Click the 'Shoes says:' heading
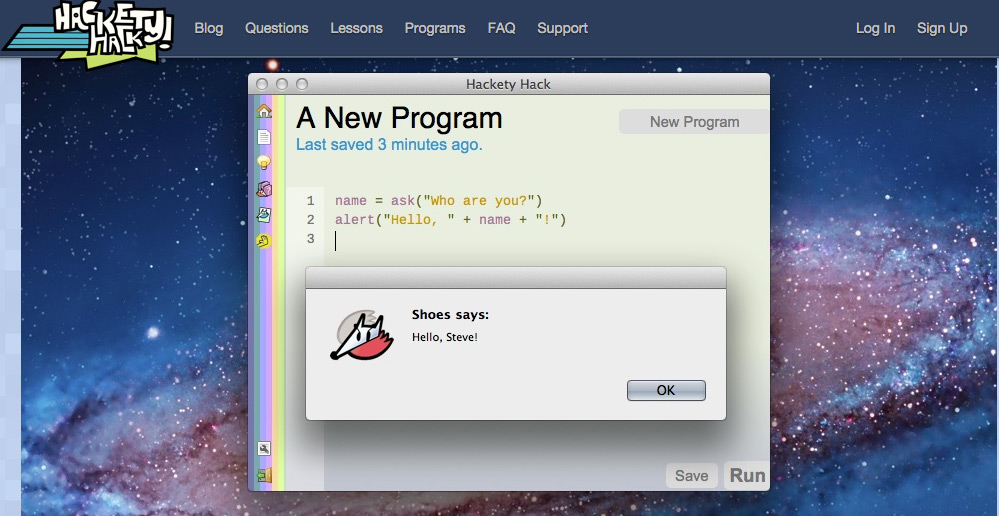This screenshot has height=516, width=999. (x=450, y=315)
